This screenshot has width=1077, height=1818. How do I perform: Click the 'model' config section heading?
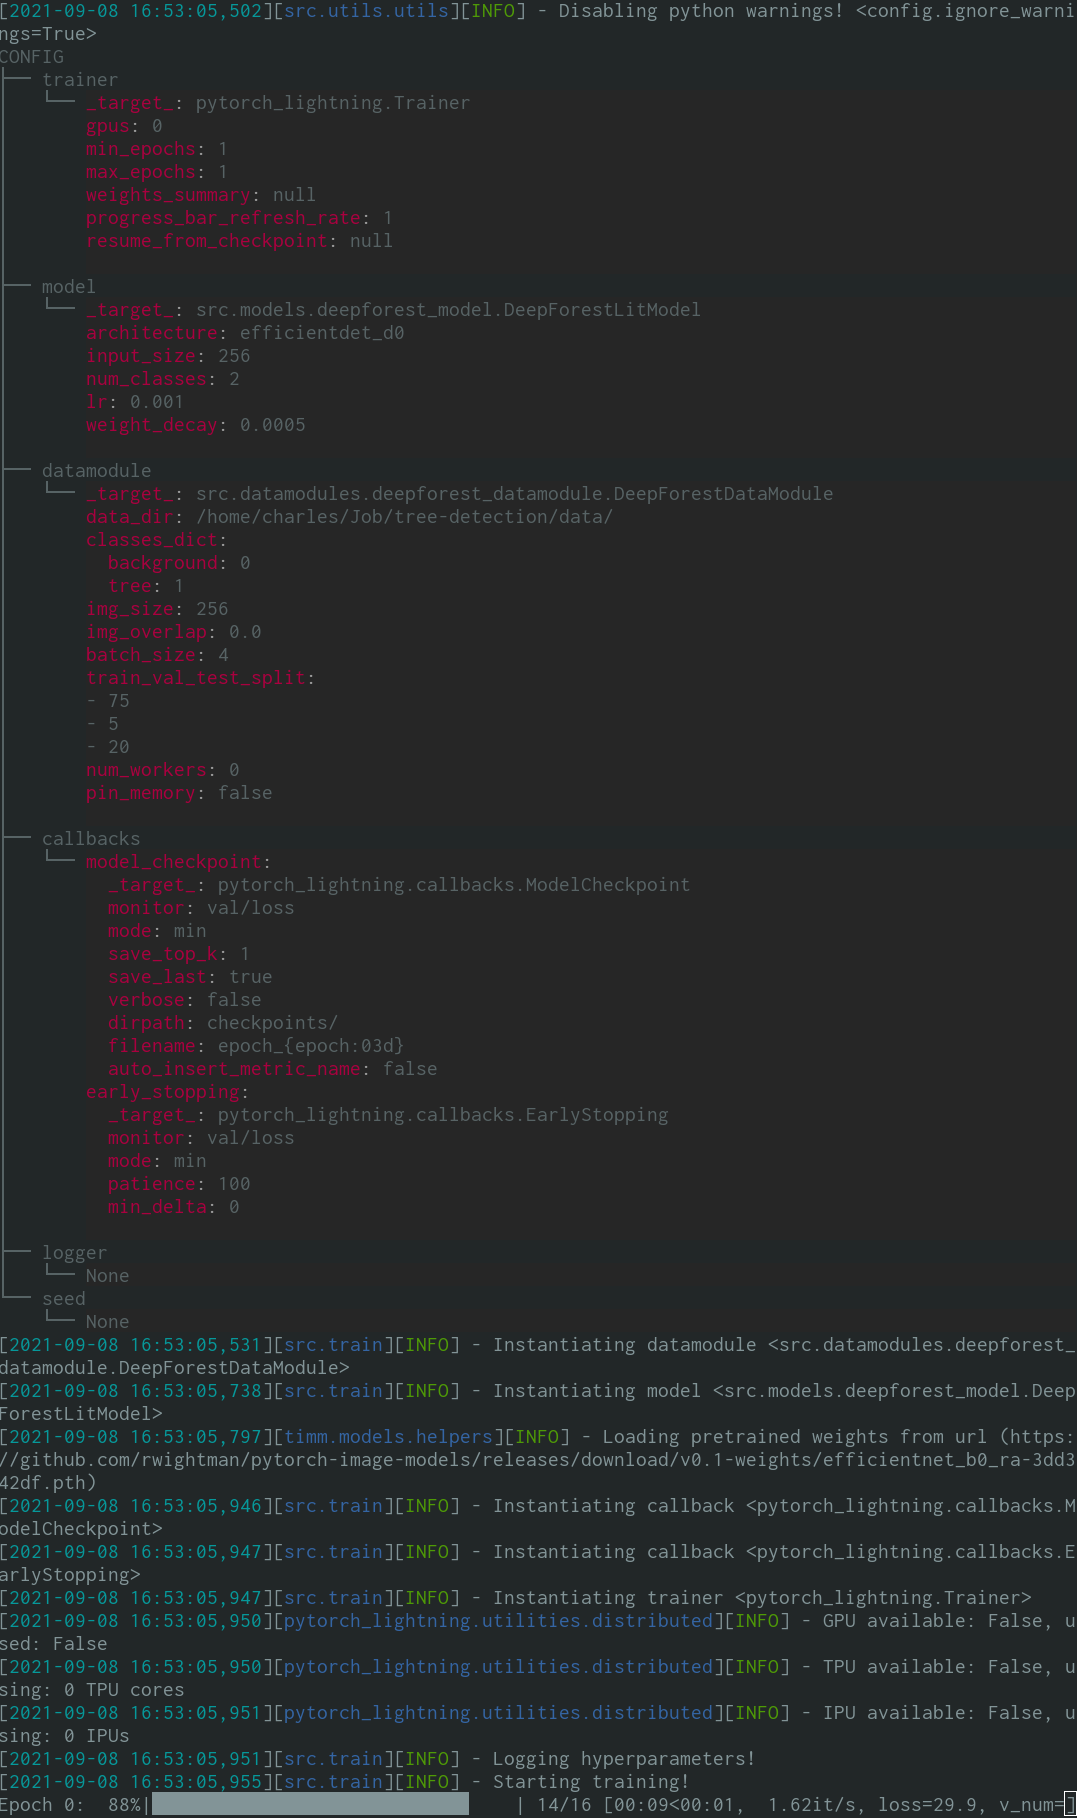coord(69,287)
